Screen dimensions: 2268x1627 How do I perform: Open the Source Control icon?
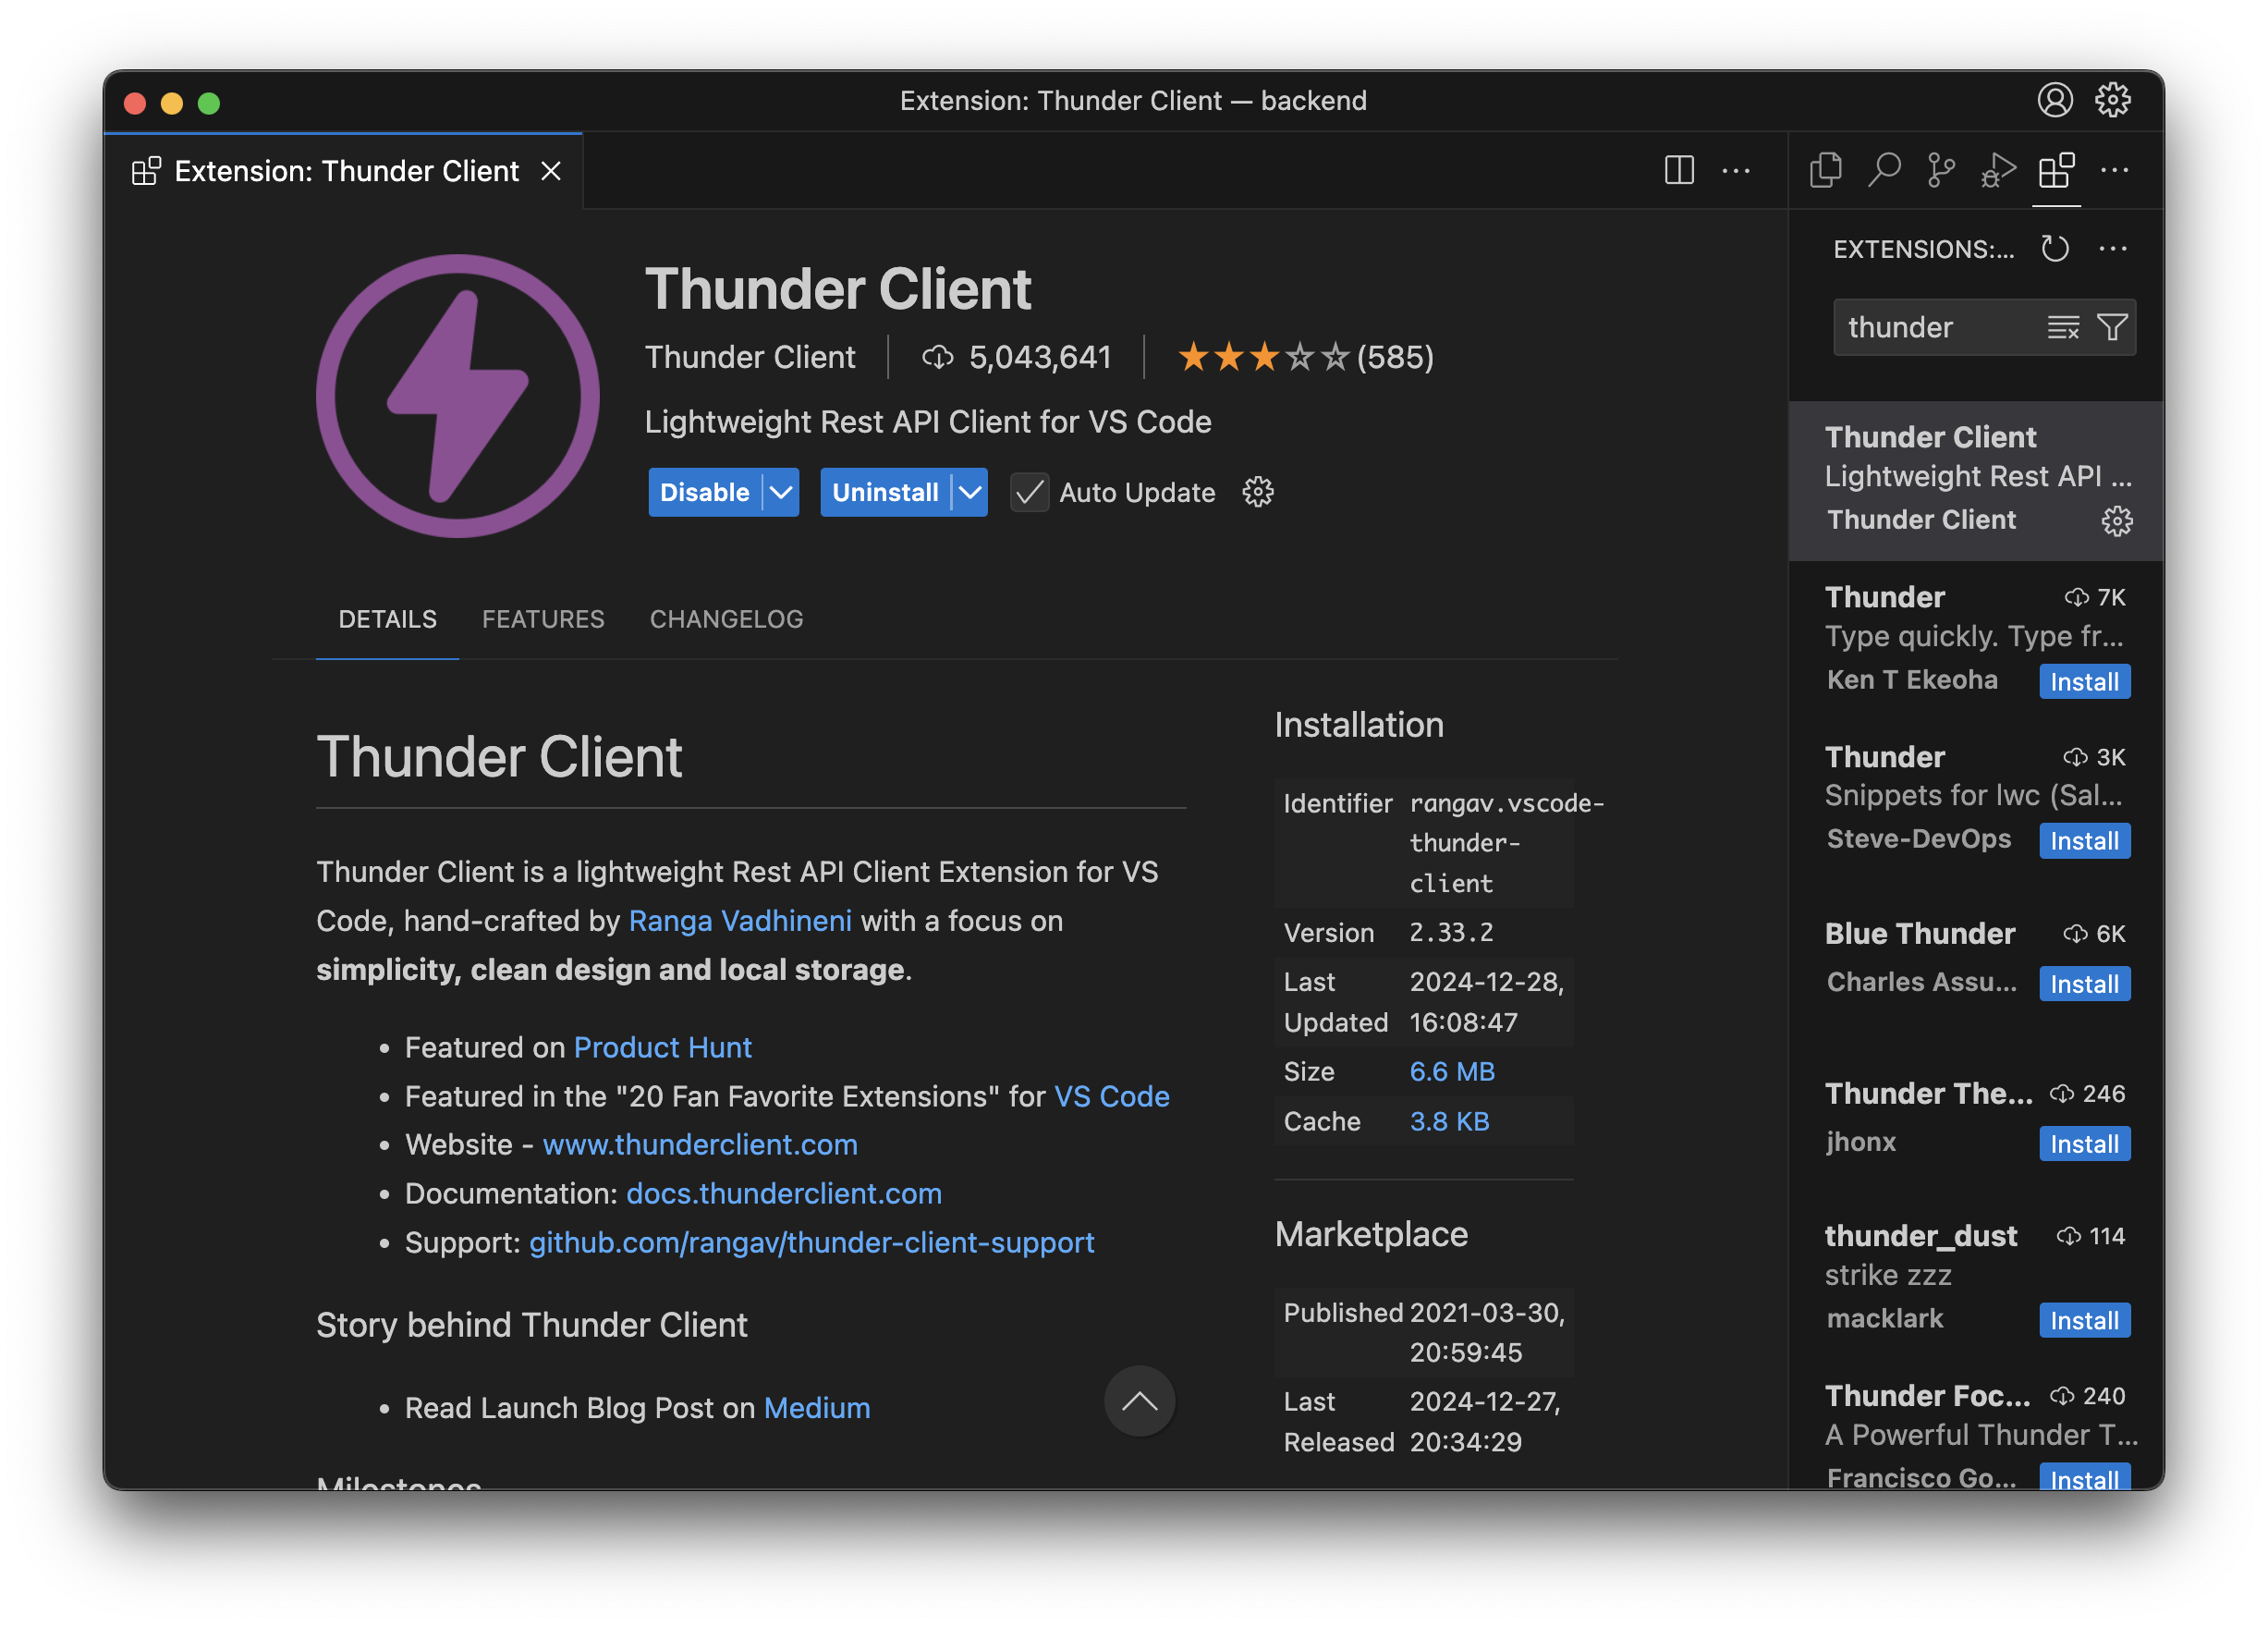1941,170
